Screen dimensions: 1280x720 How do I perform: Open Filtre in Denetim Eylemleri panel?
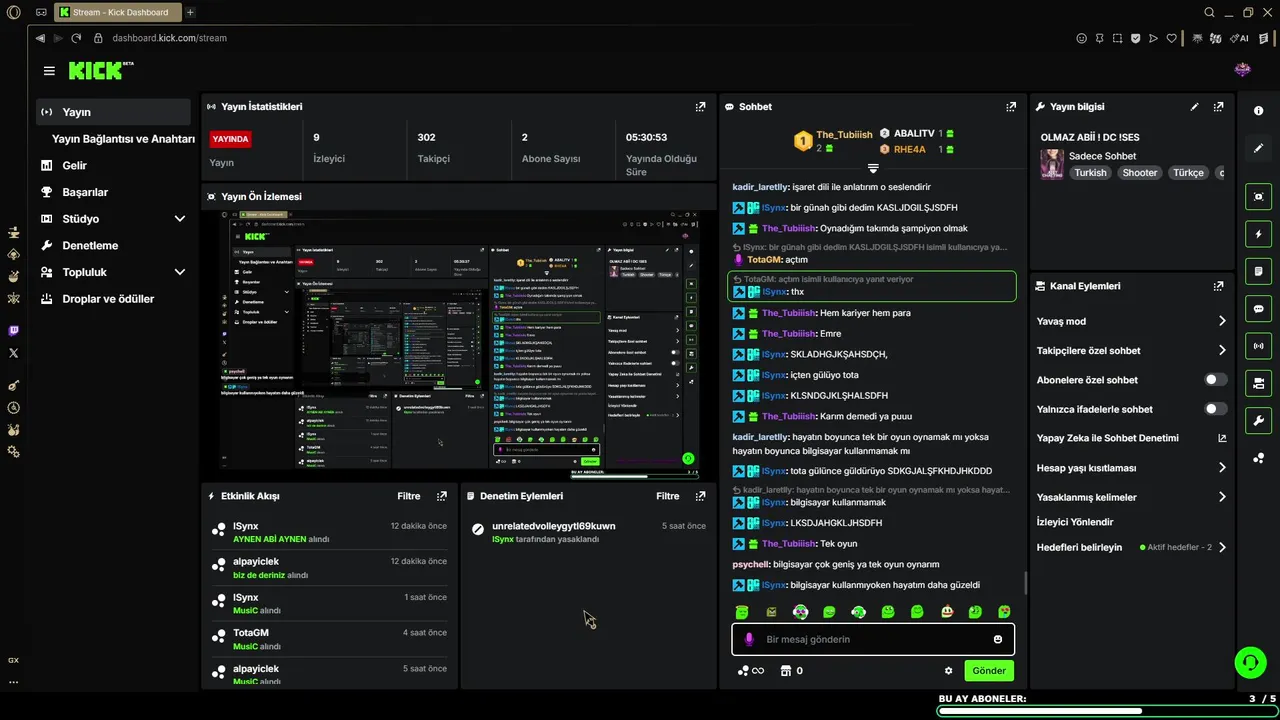click(x=667, y=496)
